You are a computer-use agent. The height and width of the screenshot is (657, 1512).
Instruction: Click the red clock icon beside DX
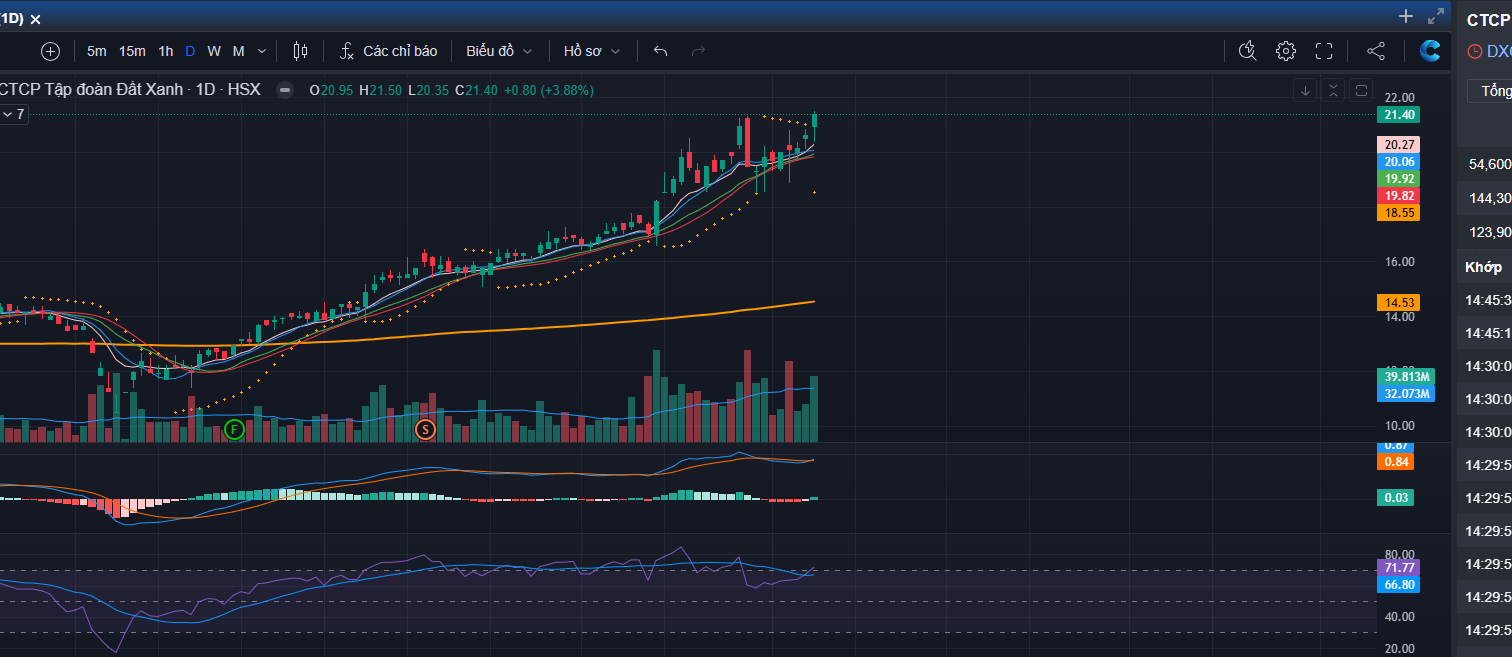click(x=1474, y=51)
